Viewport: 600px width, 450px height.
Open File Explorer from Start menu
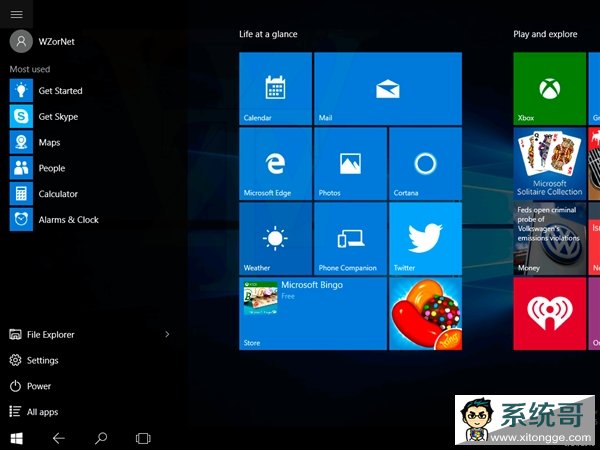point(51,334)
